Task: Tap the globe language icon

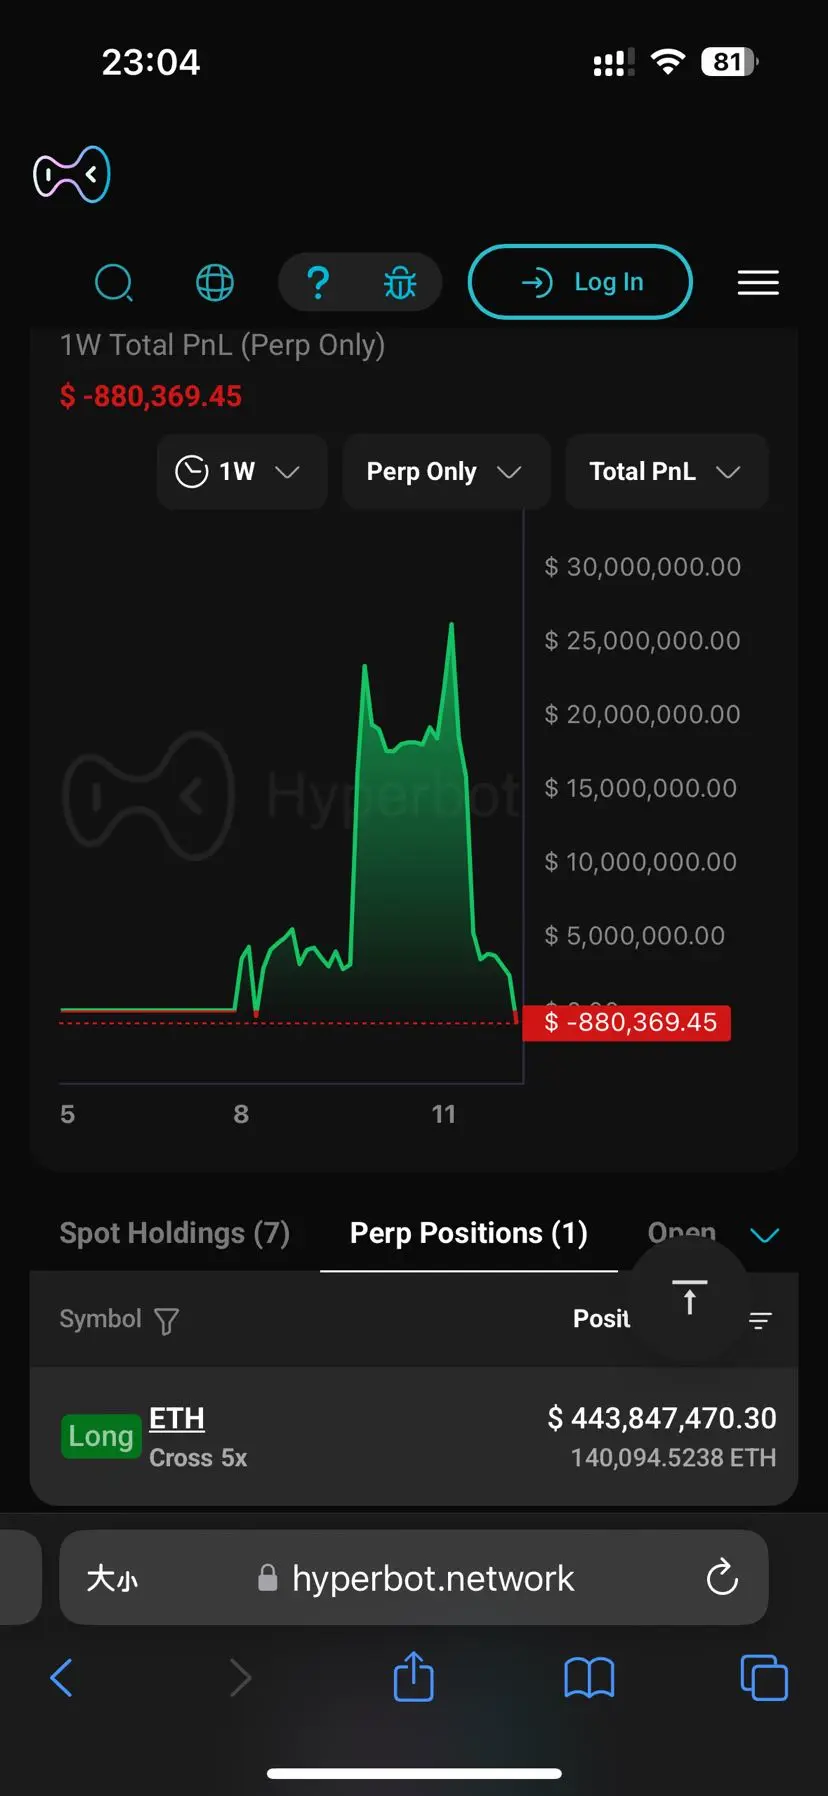Action: 215,283
